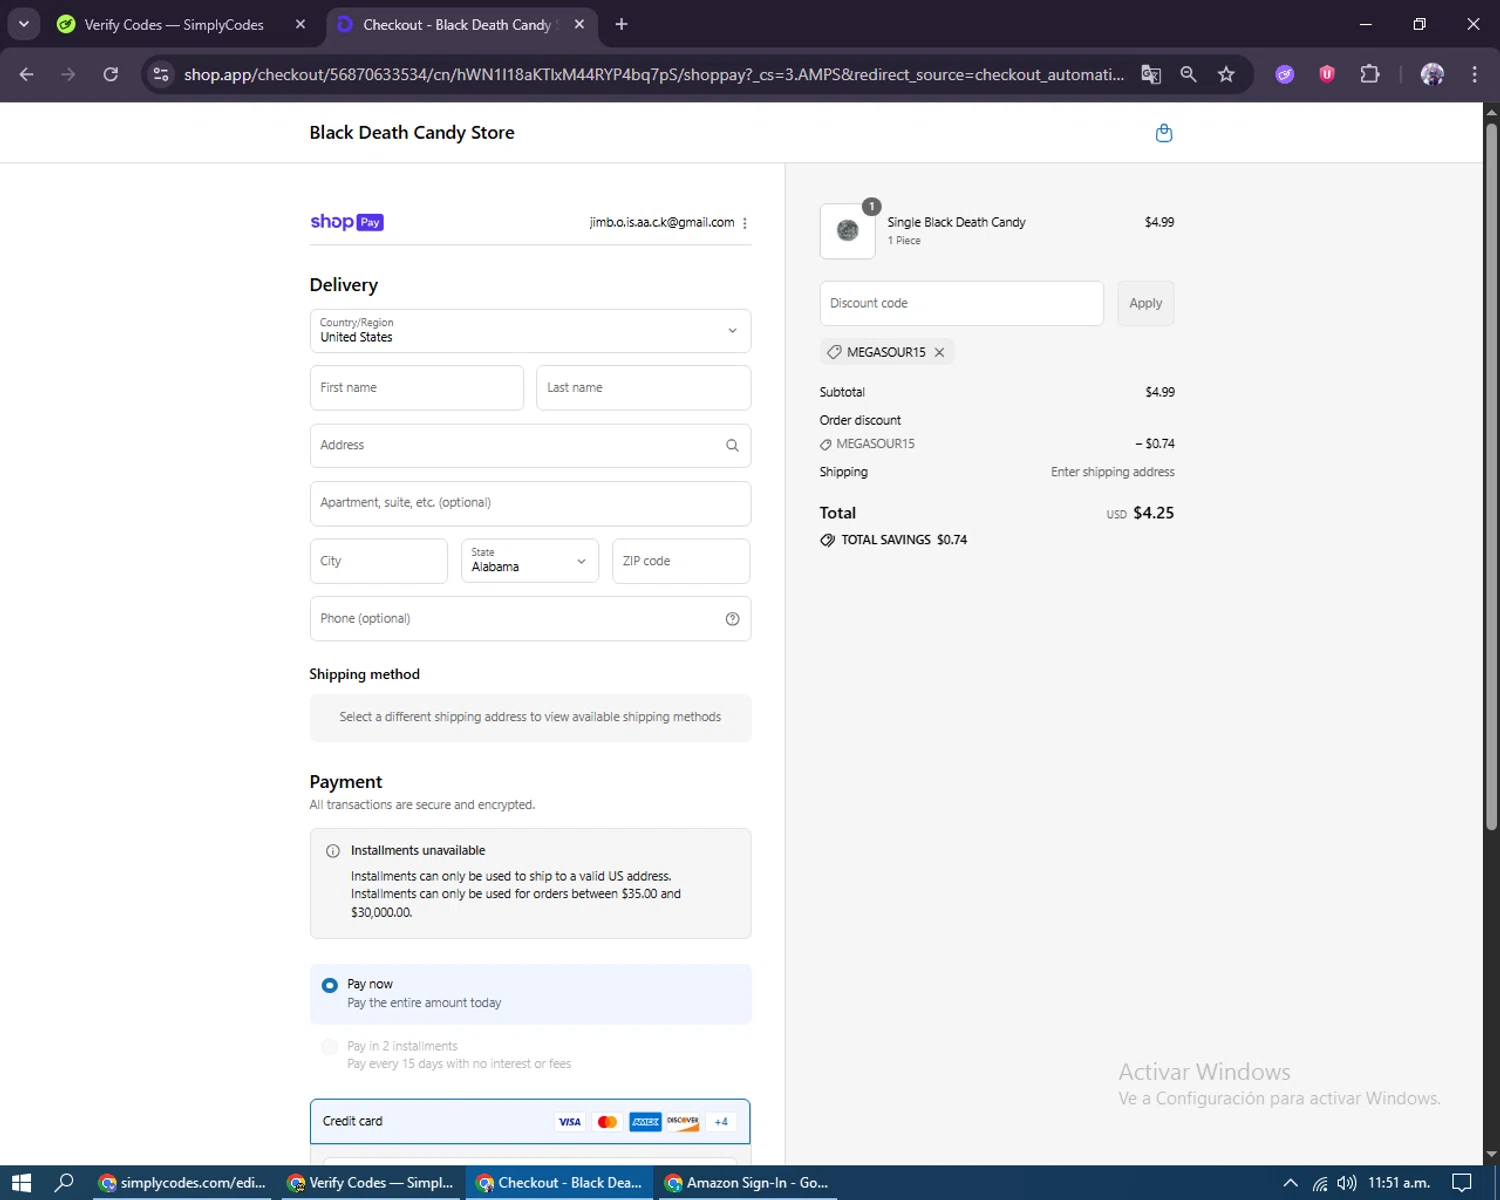
Task: Open the purple browser extension icon
Action: coord(1285,74)
